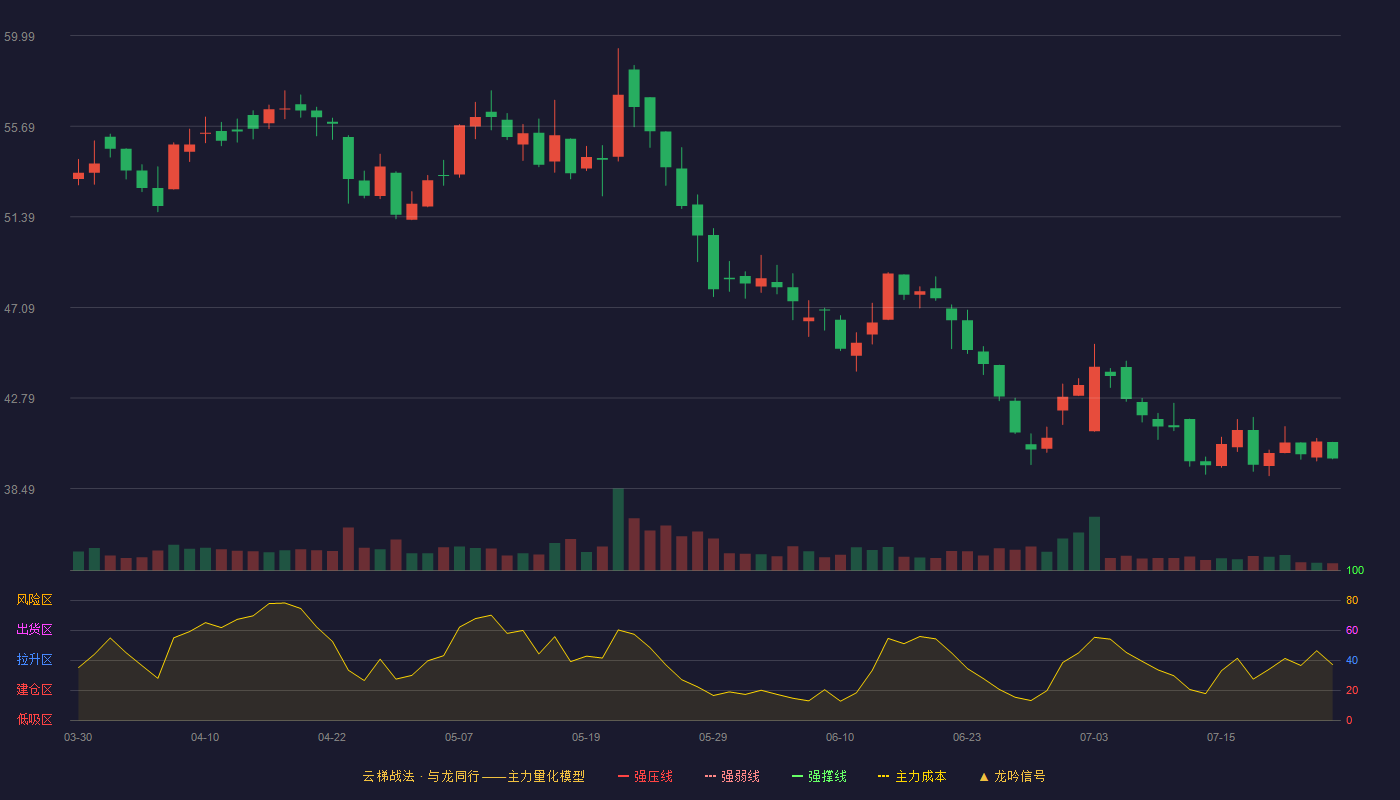
Task: Click the 03-30 date label
Action: coord(78,737)
